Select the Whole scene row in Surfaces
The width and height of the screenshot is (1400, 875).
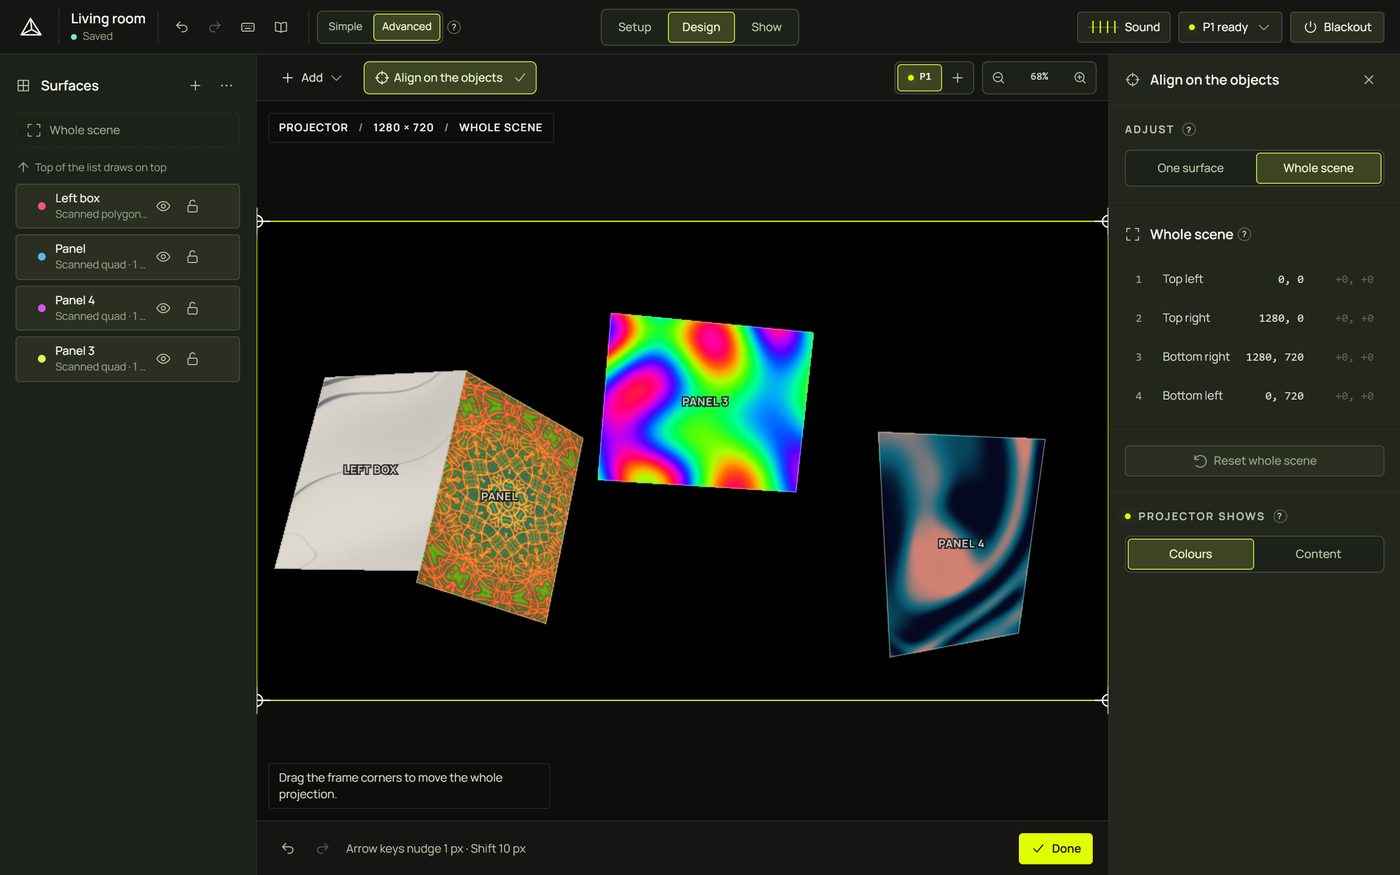click(128, 130)
